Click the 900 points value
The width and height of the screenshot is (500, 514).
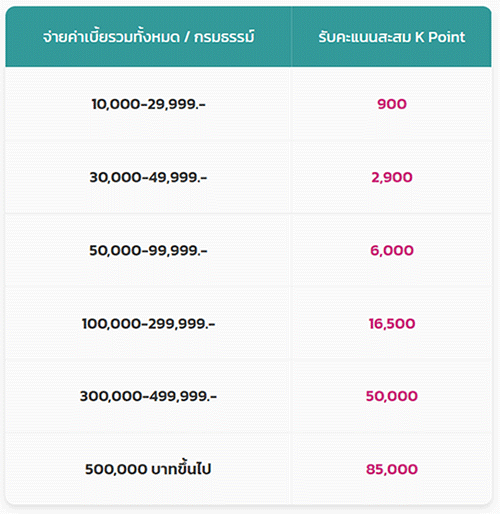[392, 104]
